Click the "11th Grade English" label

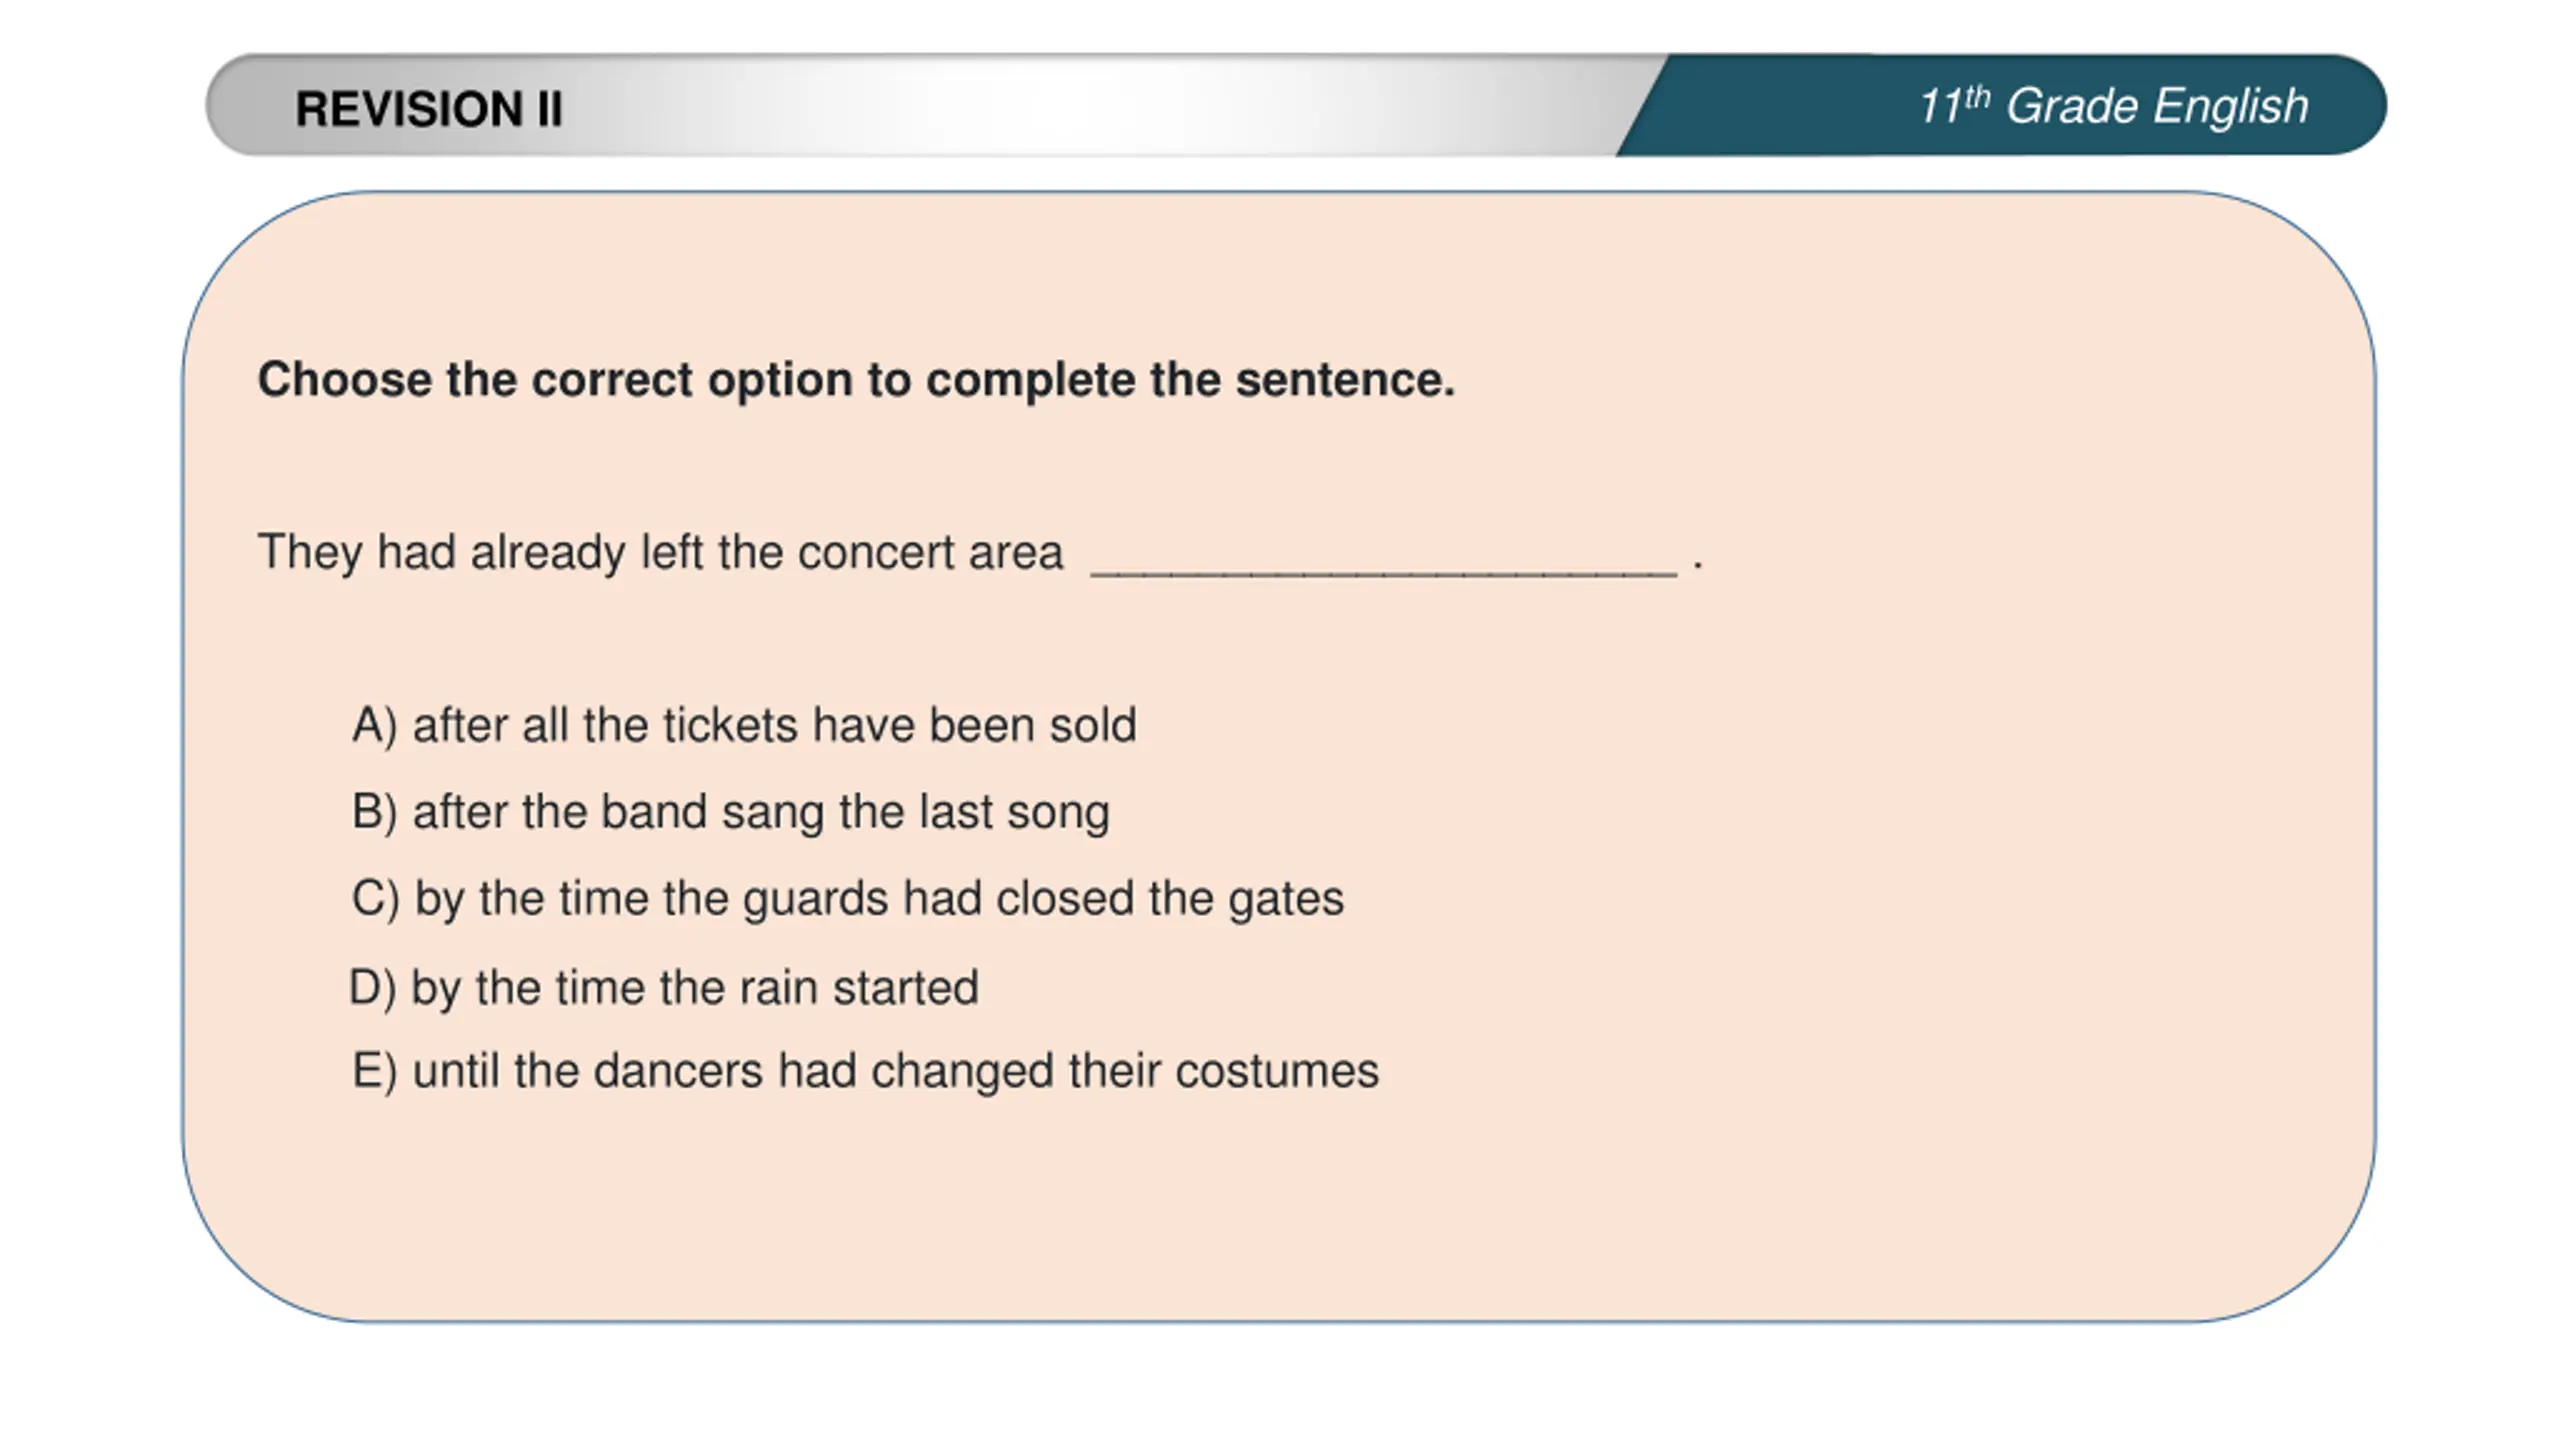coord(2112,106)
